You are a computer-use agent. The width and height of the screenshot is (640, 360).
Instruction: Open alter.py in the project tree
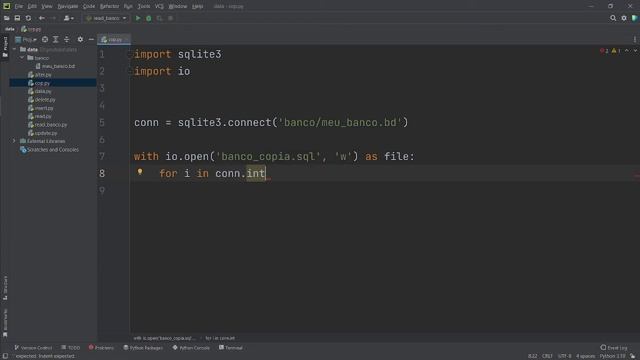click(40, 75)
